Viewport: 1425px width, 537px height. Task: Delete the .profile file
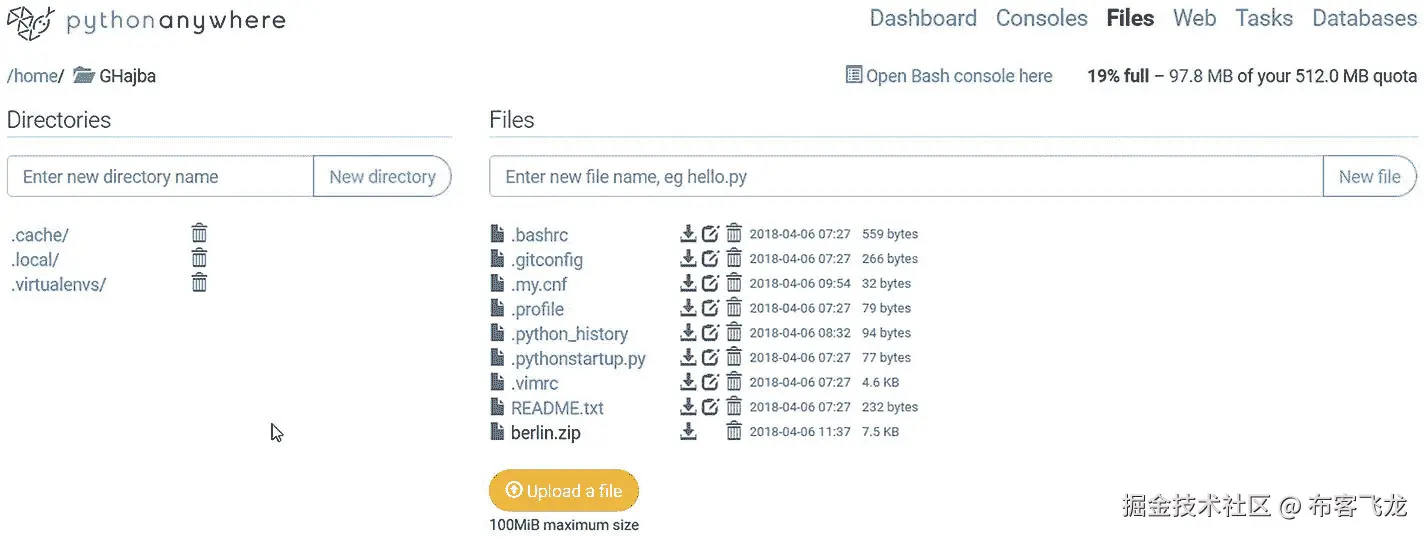tap(734, 308)
